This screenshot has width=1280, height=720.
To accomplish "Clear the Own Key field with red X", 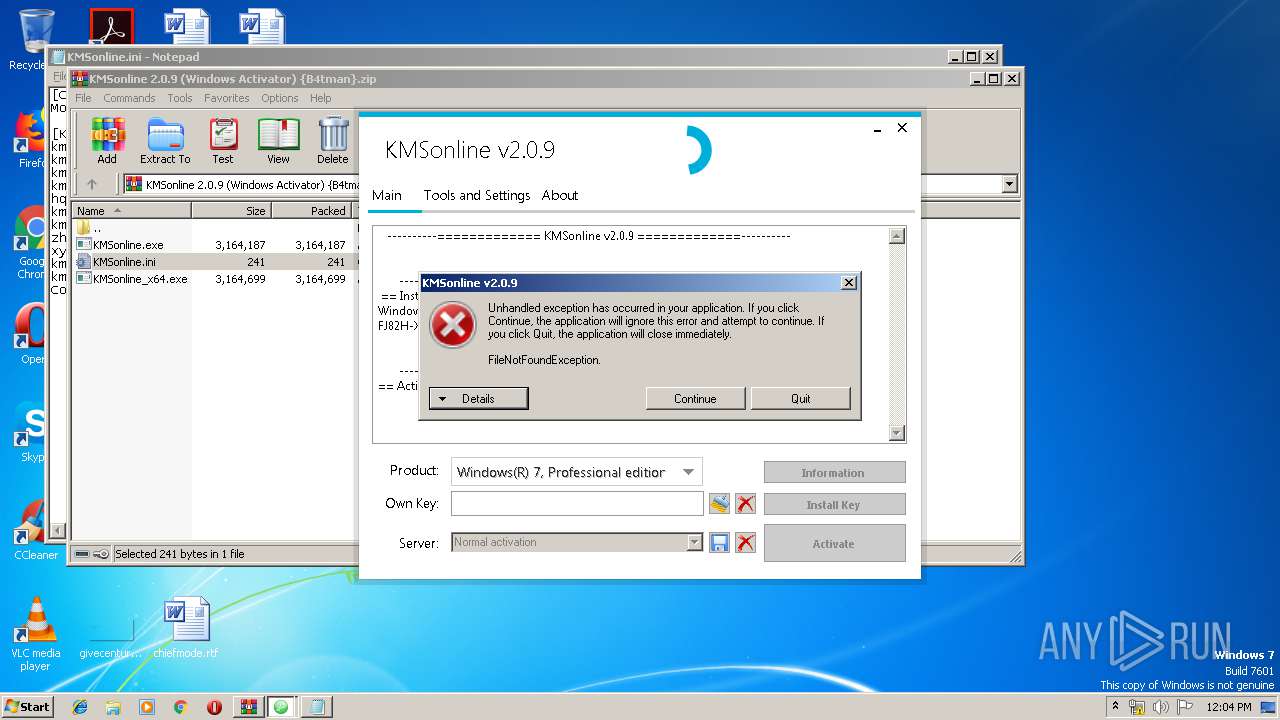I will (x=745, y=504).
